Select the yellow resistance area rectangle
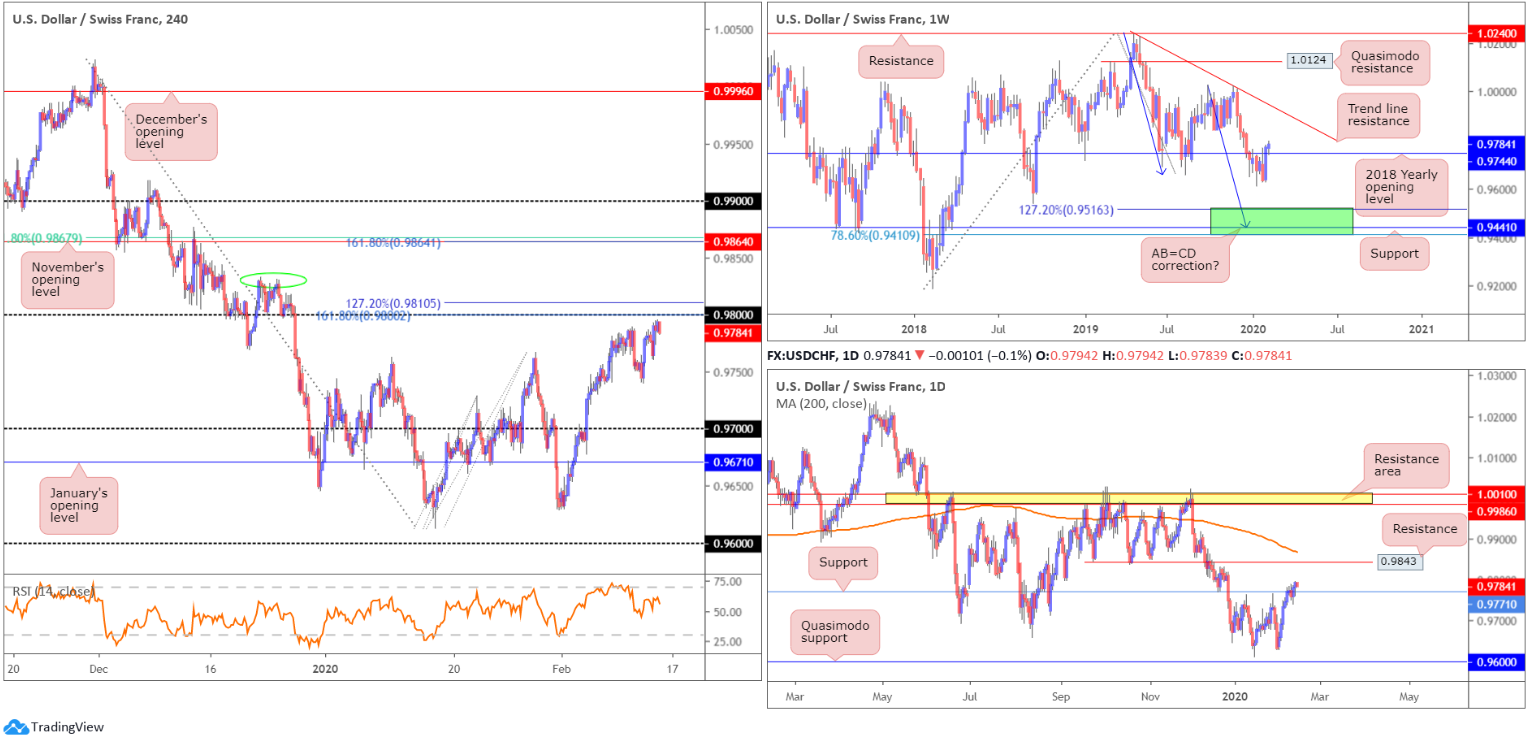 point(1129,498)
